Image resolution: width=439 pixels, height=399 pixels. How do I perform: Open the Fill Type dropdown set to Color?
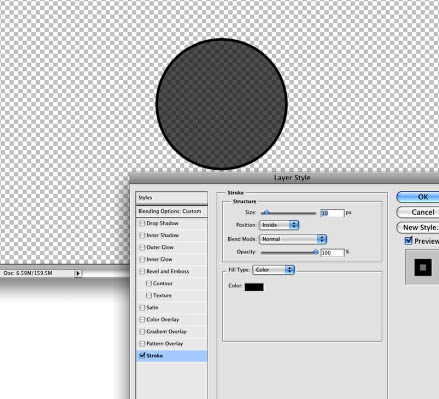[x=274, y=270]
